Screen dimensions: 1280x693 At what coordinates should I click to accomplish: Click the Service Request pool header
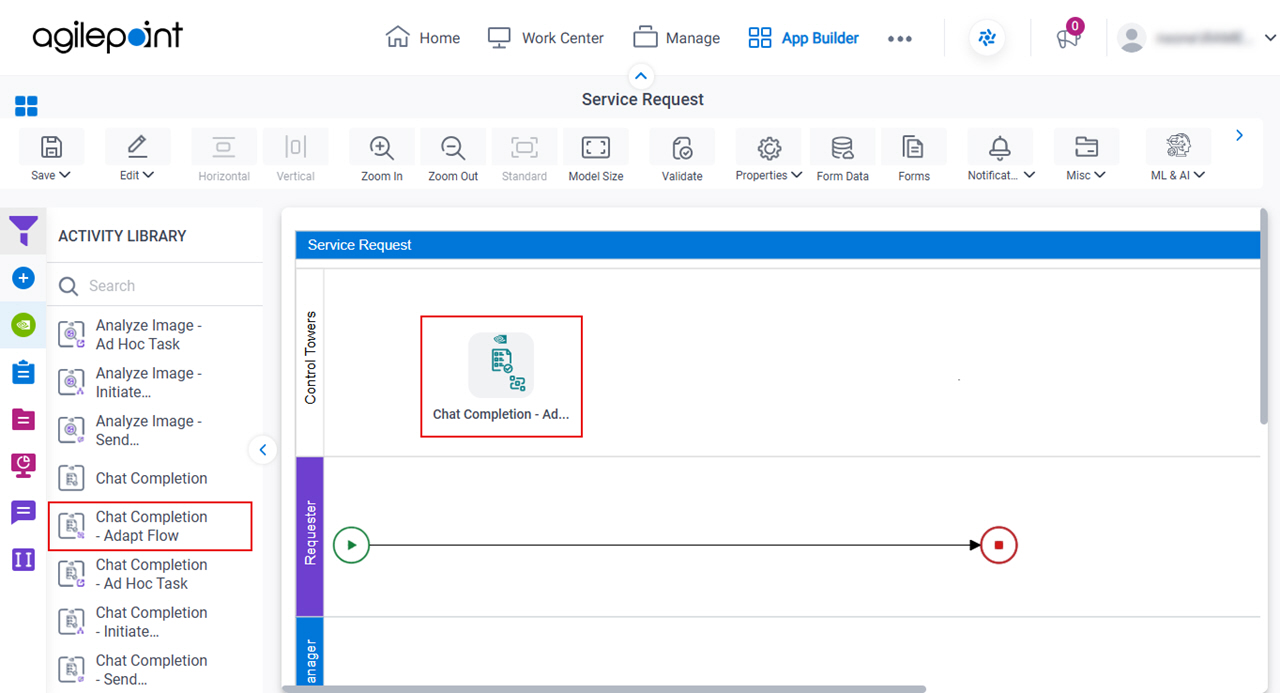[778, 245]
